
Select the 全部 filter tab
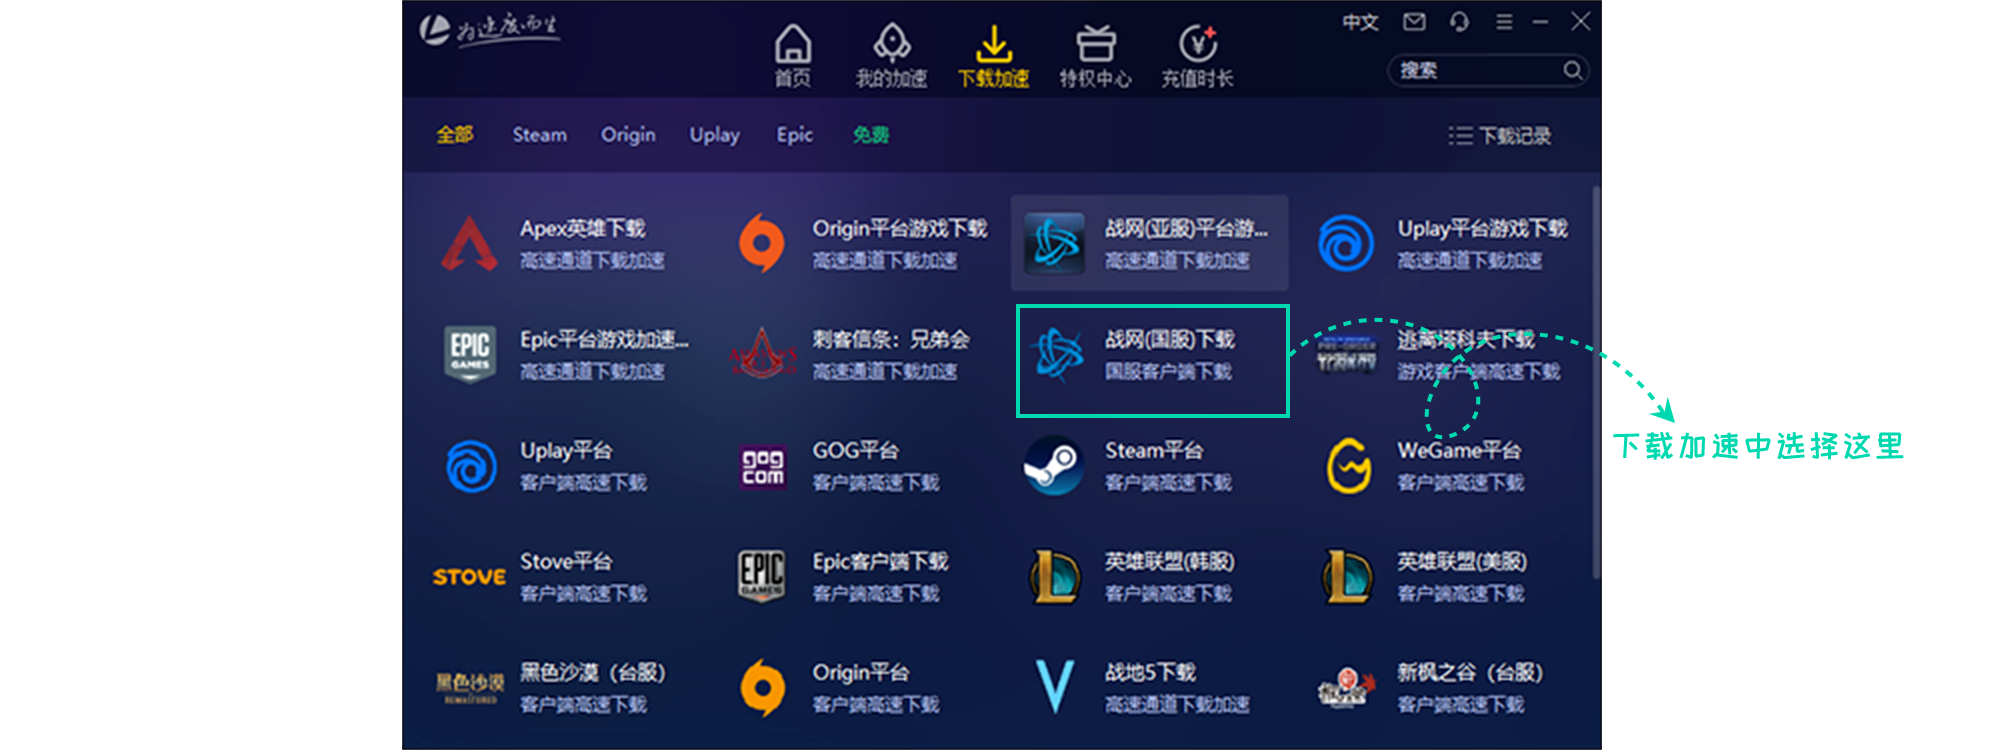click(x=454, y=135)
